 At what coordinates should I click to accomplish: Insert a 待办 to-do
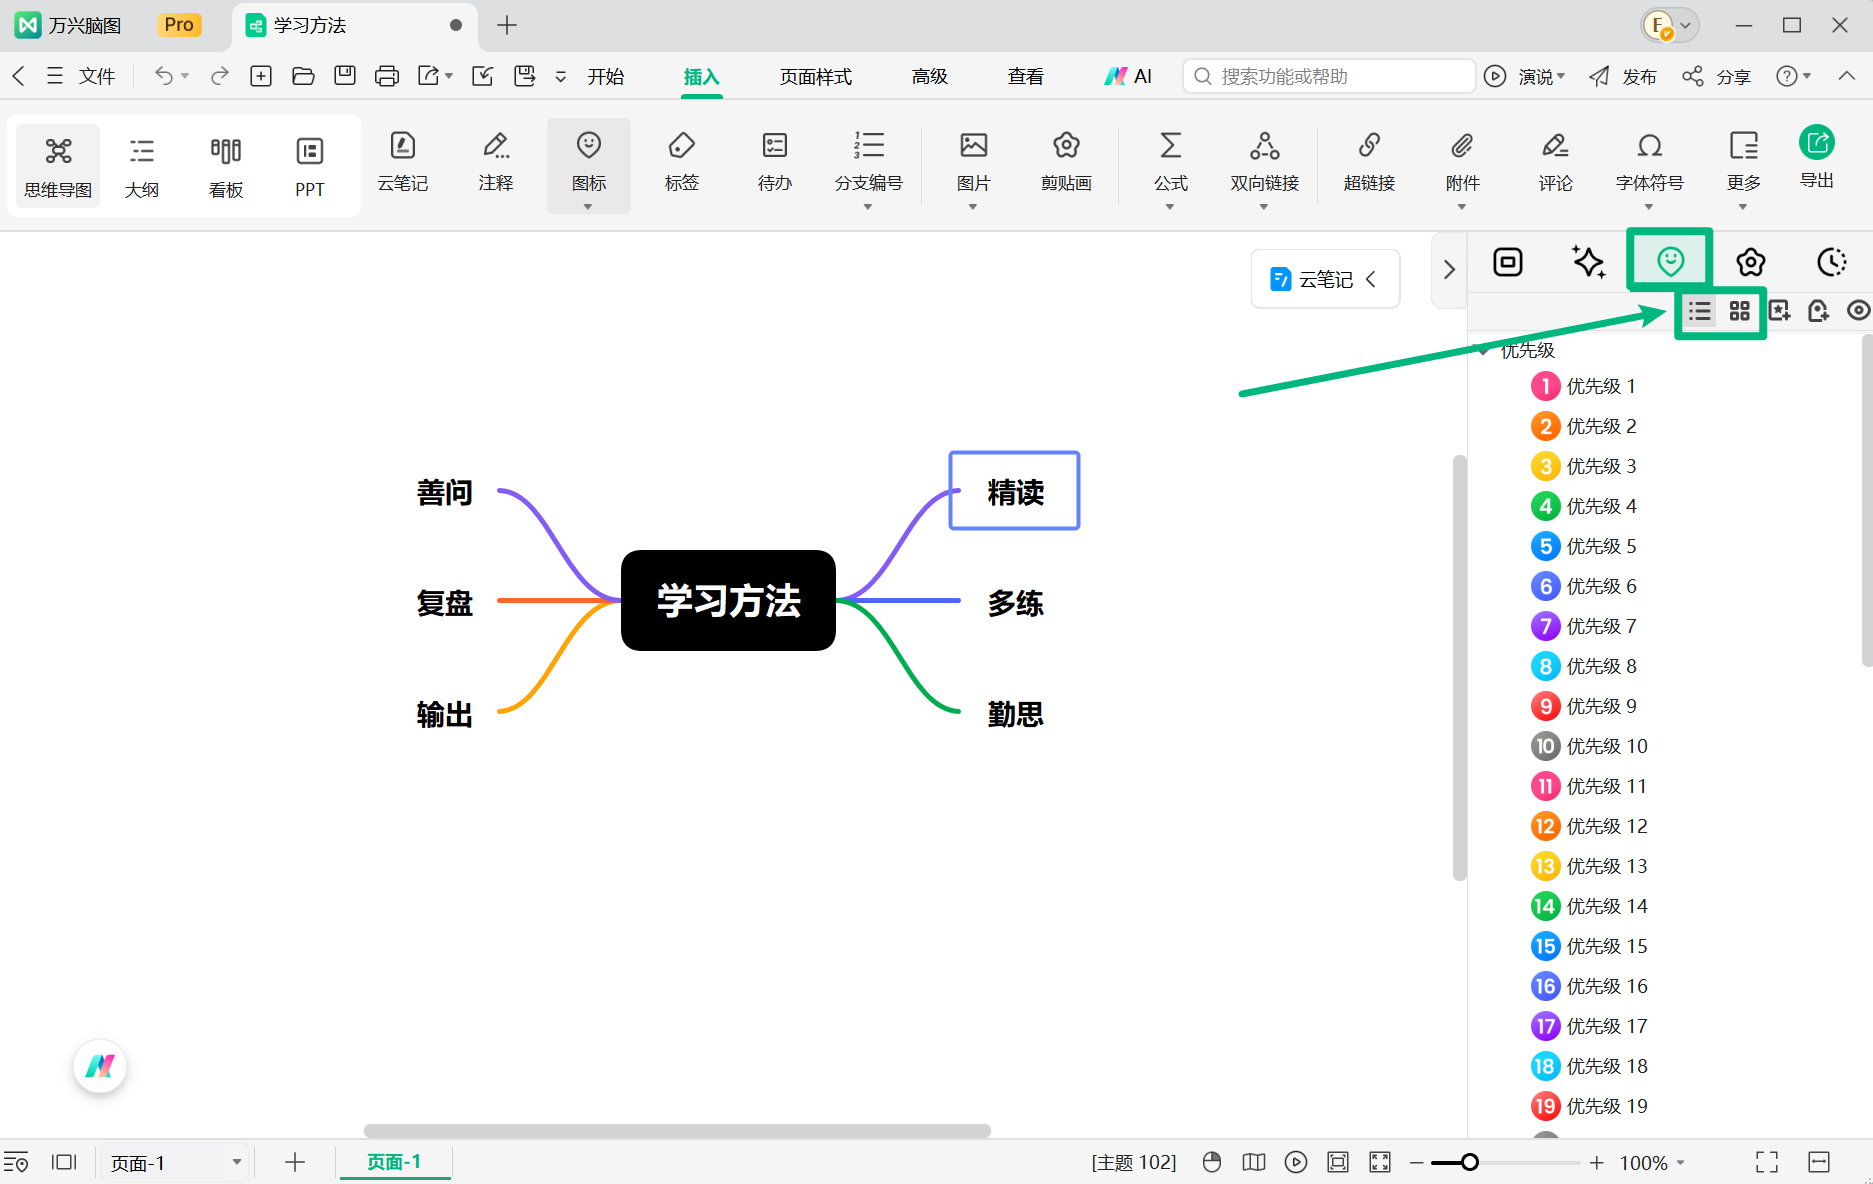tap(774, 163)
